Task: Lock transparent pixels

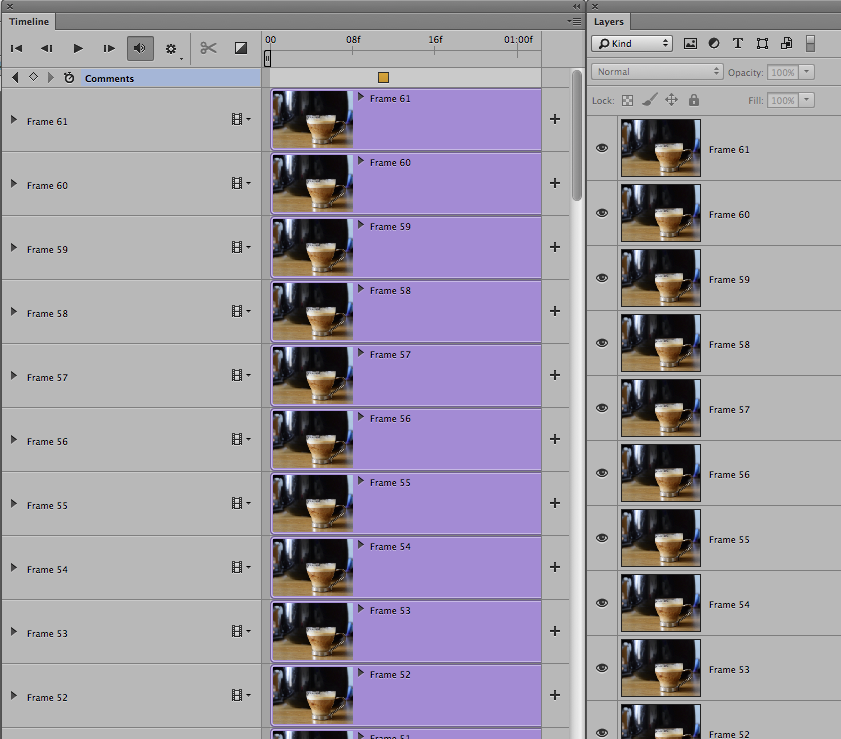Action: pyautogui.click(x=628, y=100)
